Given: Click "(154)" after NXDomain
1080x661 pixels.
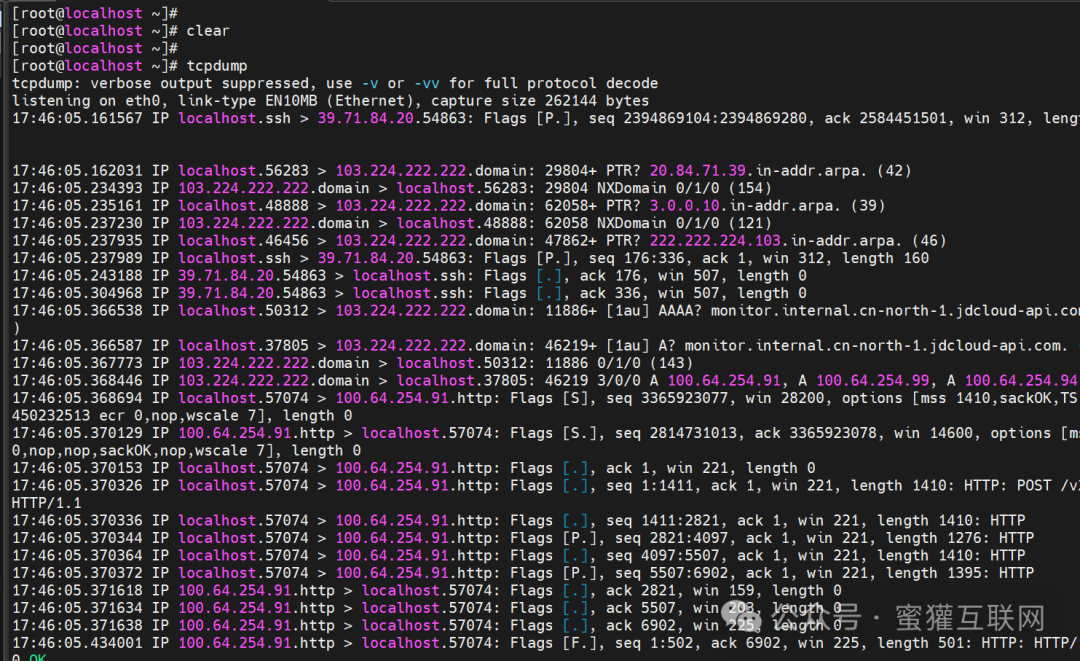Looking at the screenshot, I should tap(749, 188).
